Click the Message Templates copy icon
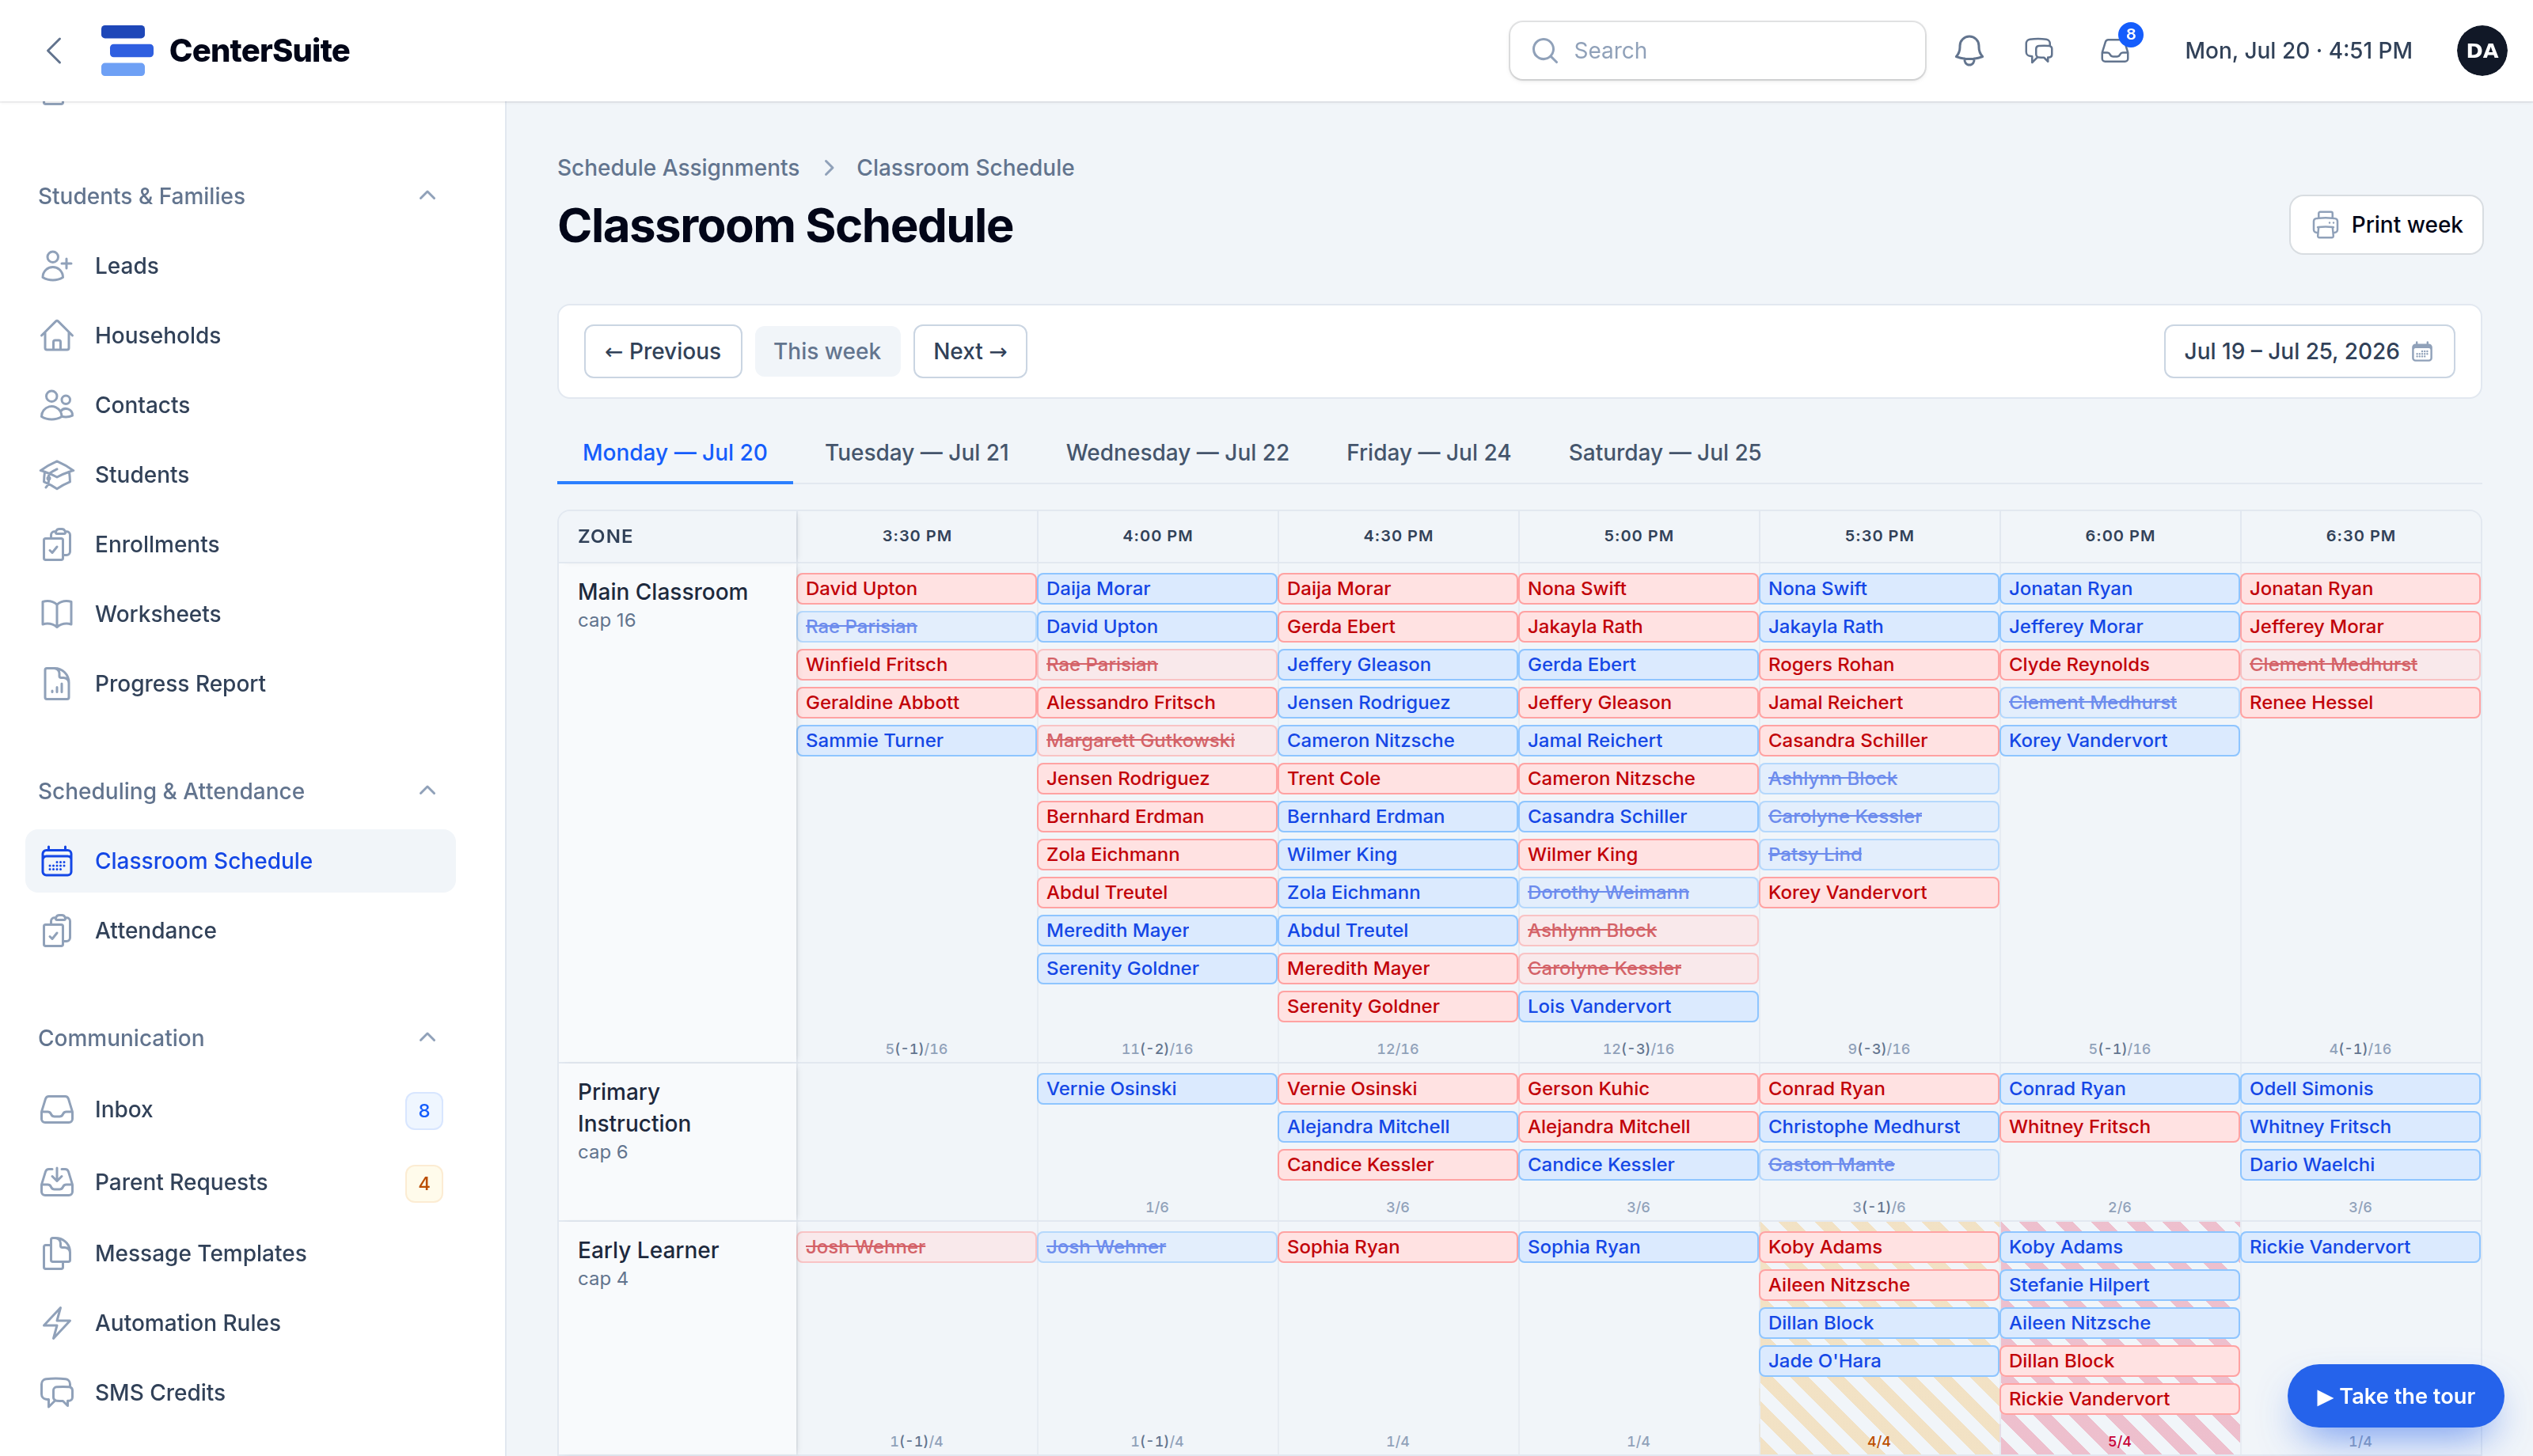Viewport: 2533px width, 1456px height. click(57, 1253)
